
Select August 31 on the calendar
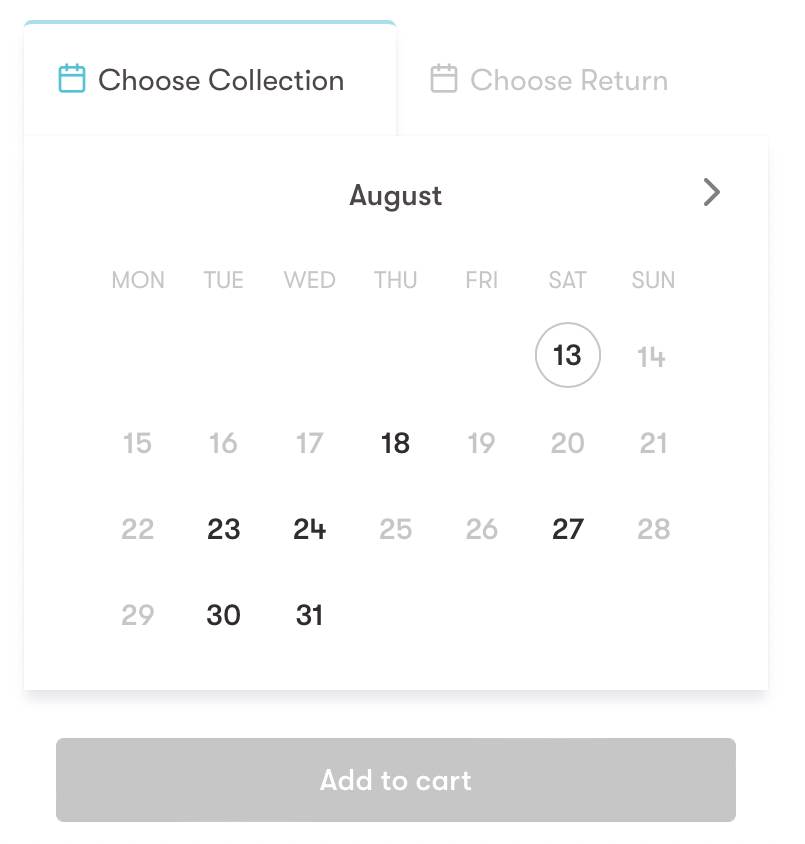(309, 615)
